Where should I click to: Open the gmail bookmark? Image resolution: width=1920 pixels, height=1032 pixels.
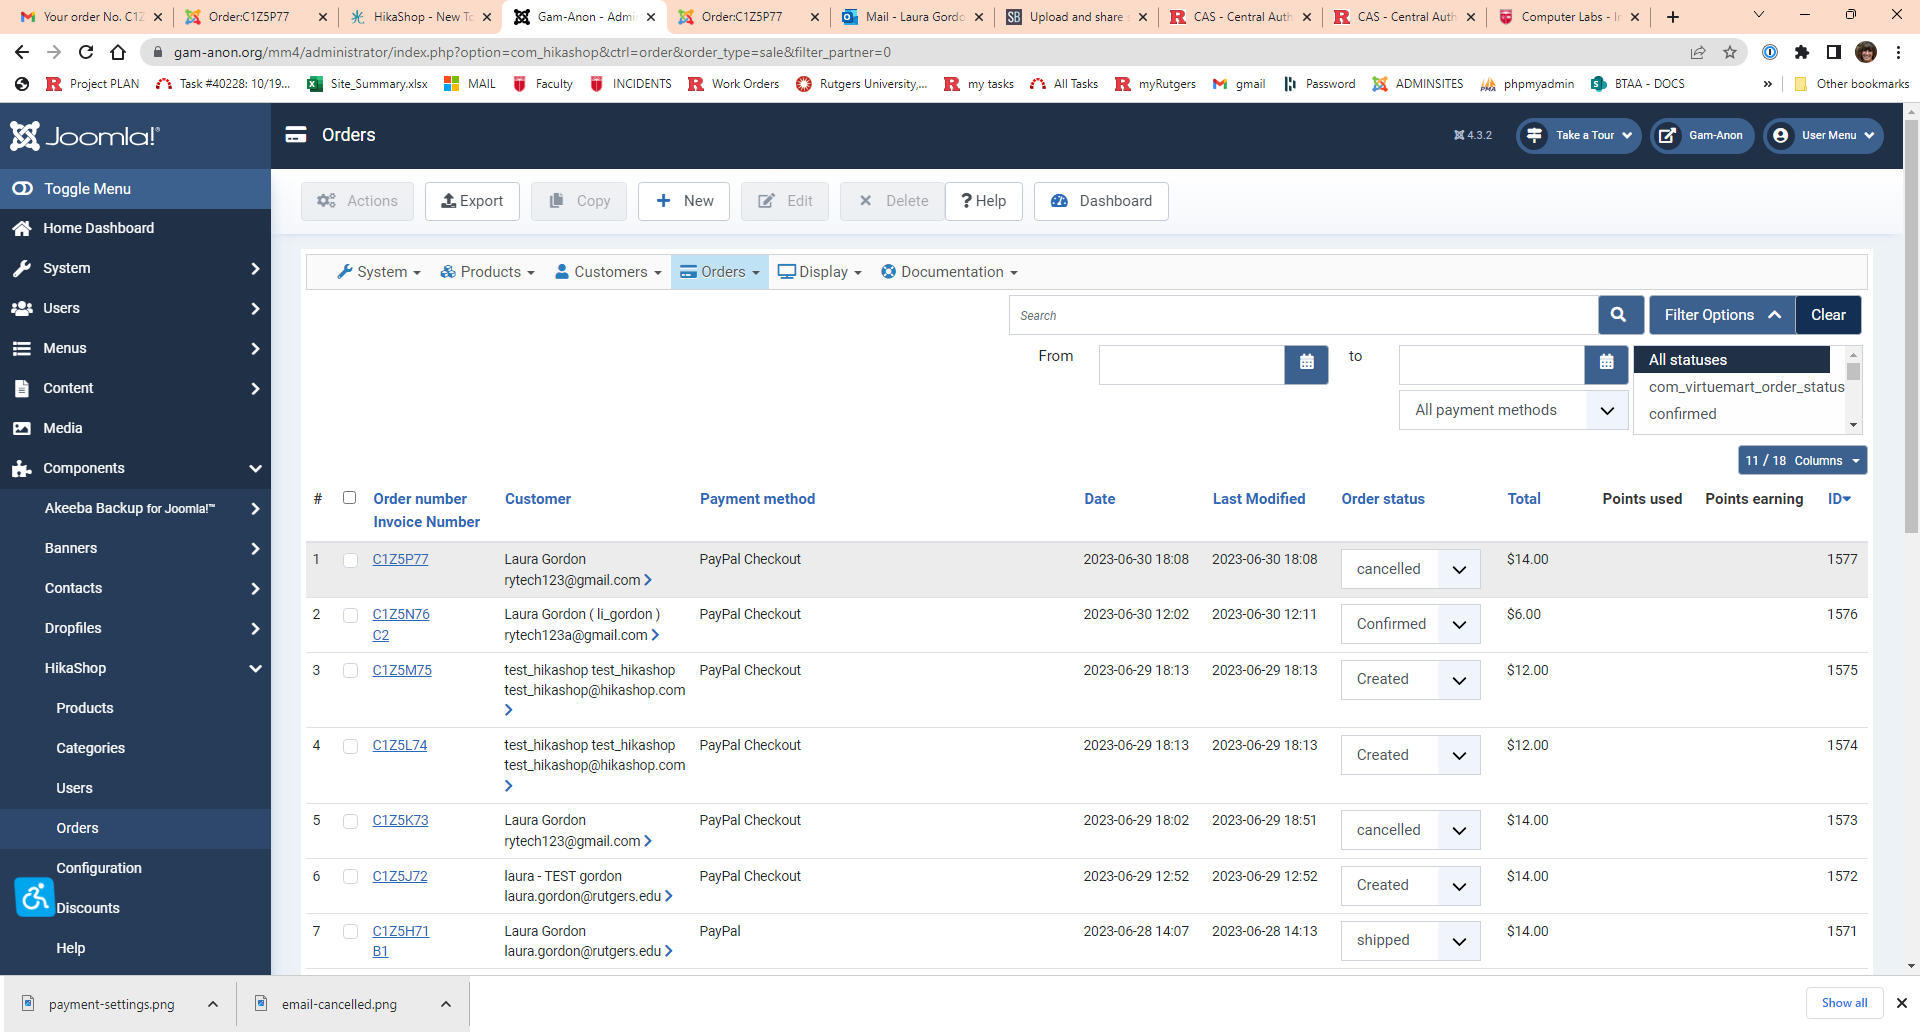click(1239, 84)
